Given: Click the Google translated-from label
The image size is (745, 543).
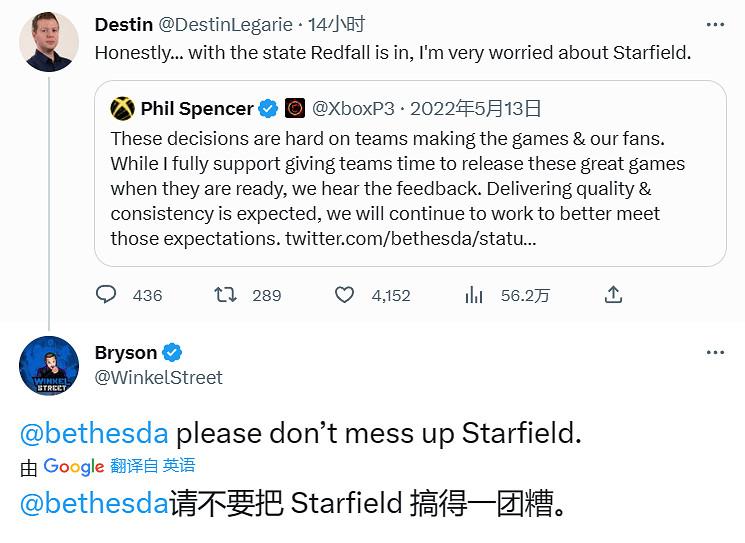Looking at the screenshot, I should tap(118, 466).
